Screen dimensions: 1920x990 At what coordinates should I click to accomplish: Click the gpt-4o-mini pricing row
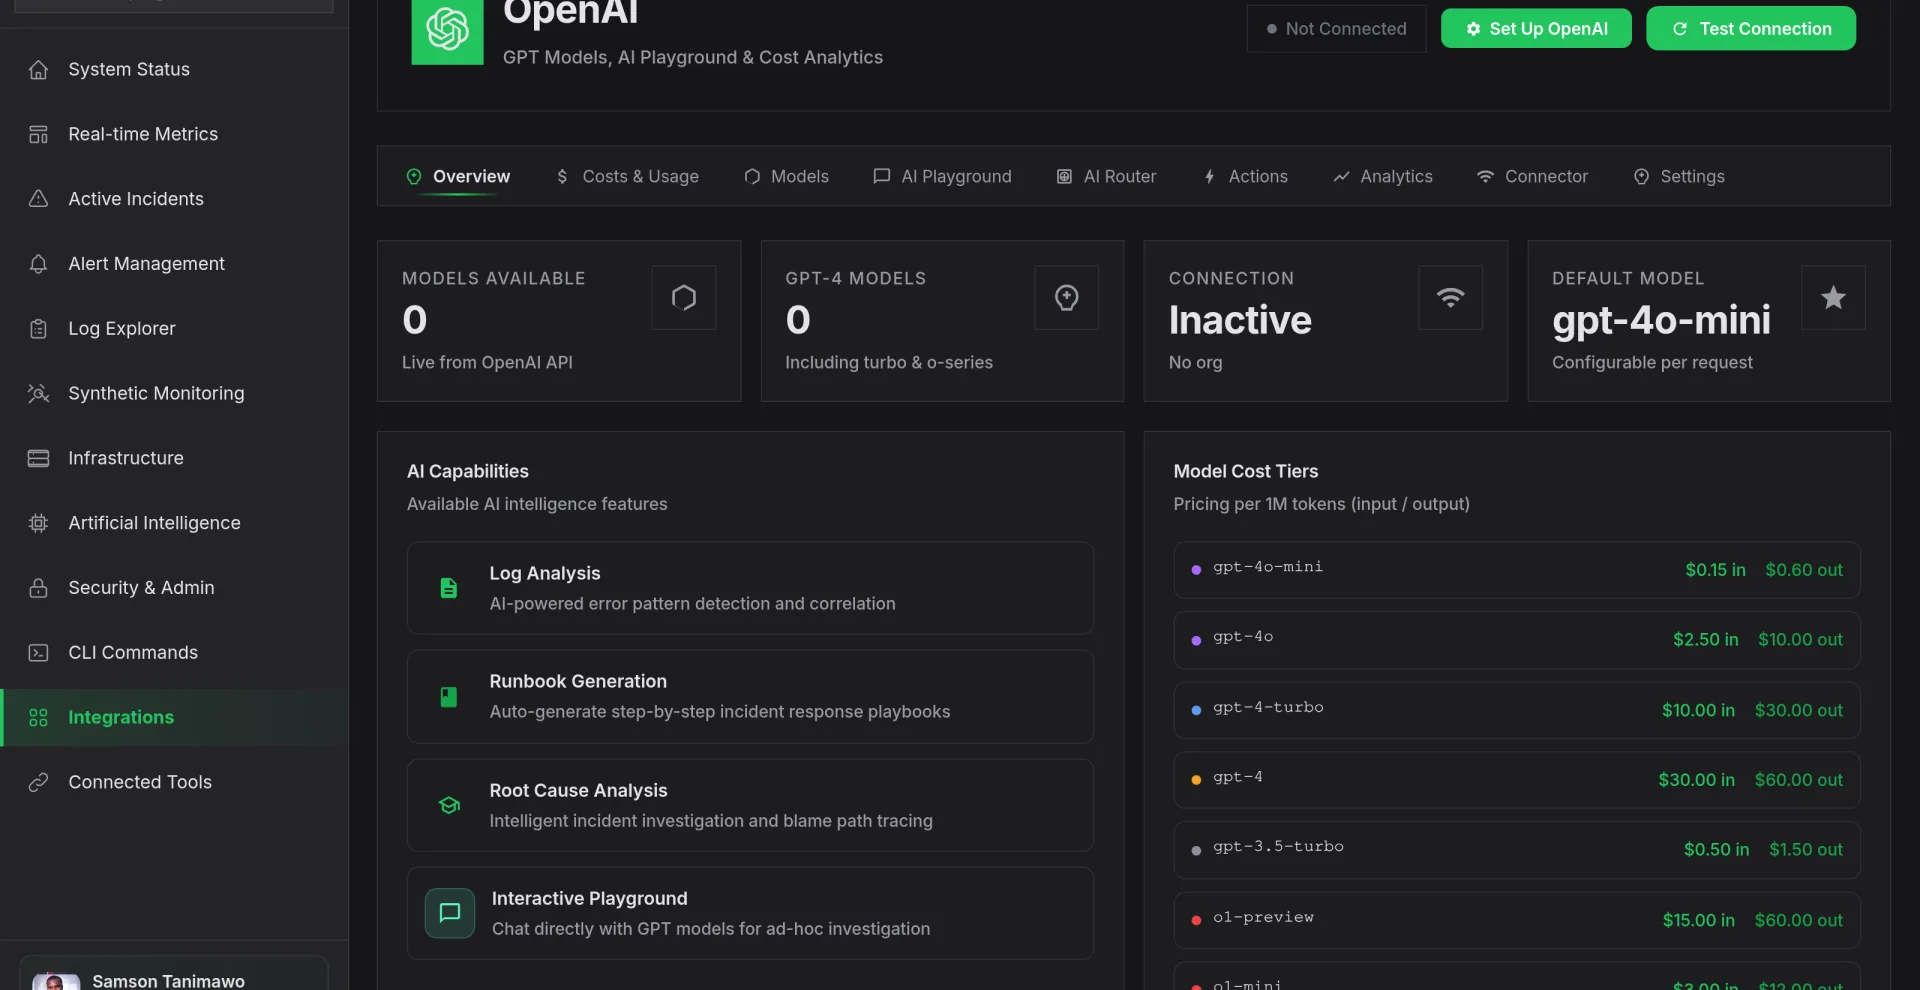click(1517, 570)
